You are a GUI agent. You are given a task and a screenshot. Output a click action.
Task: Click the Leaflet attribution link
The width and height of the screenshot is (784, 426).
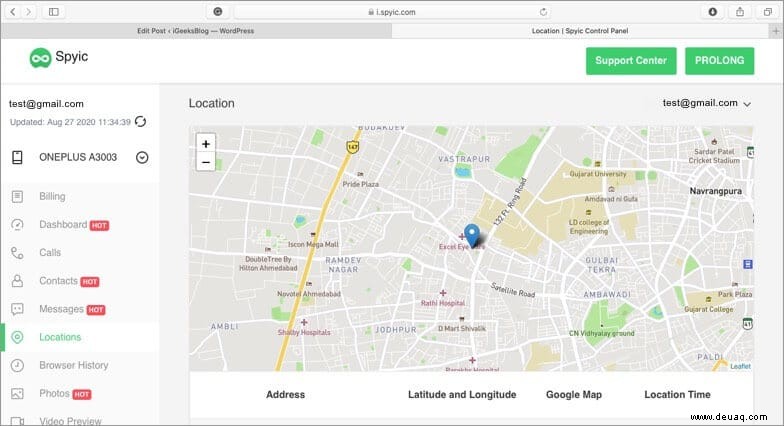point(740,366)
